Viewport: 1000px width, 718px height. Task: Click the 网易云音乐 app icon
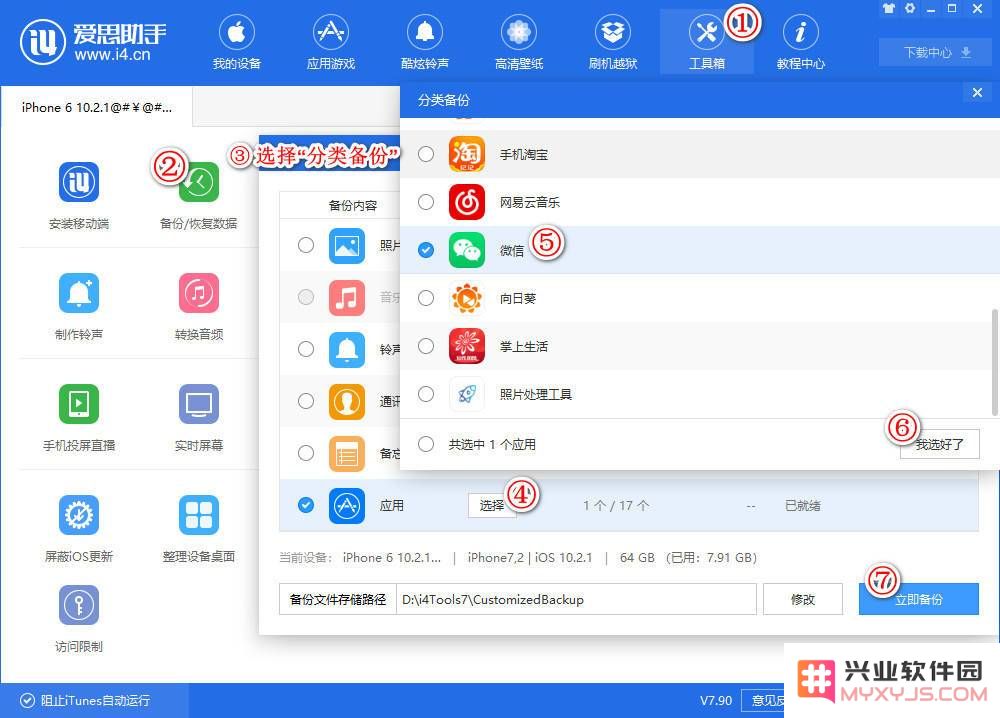click(466, 202)
